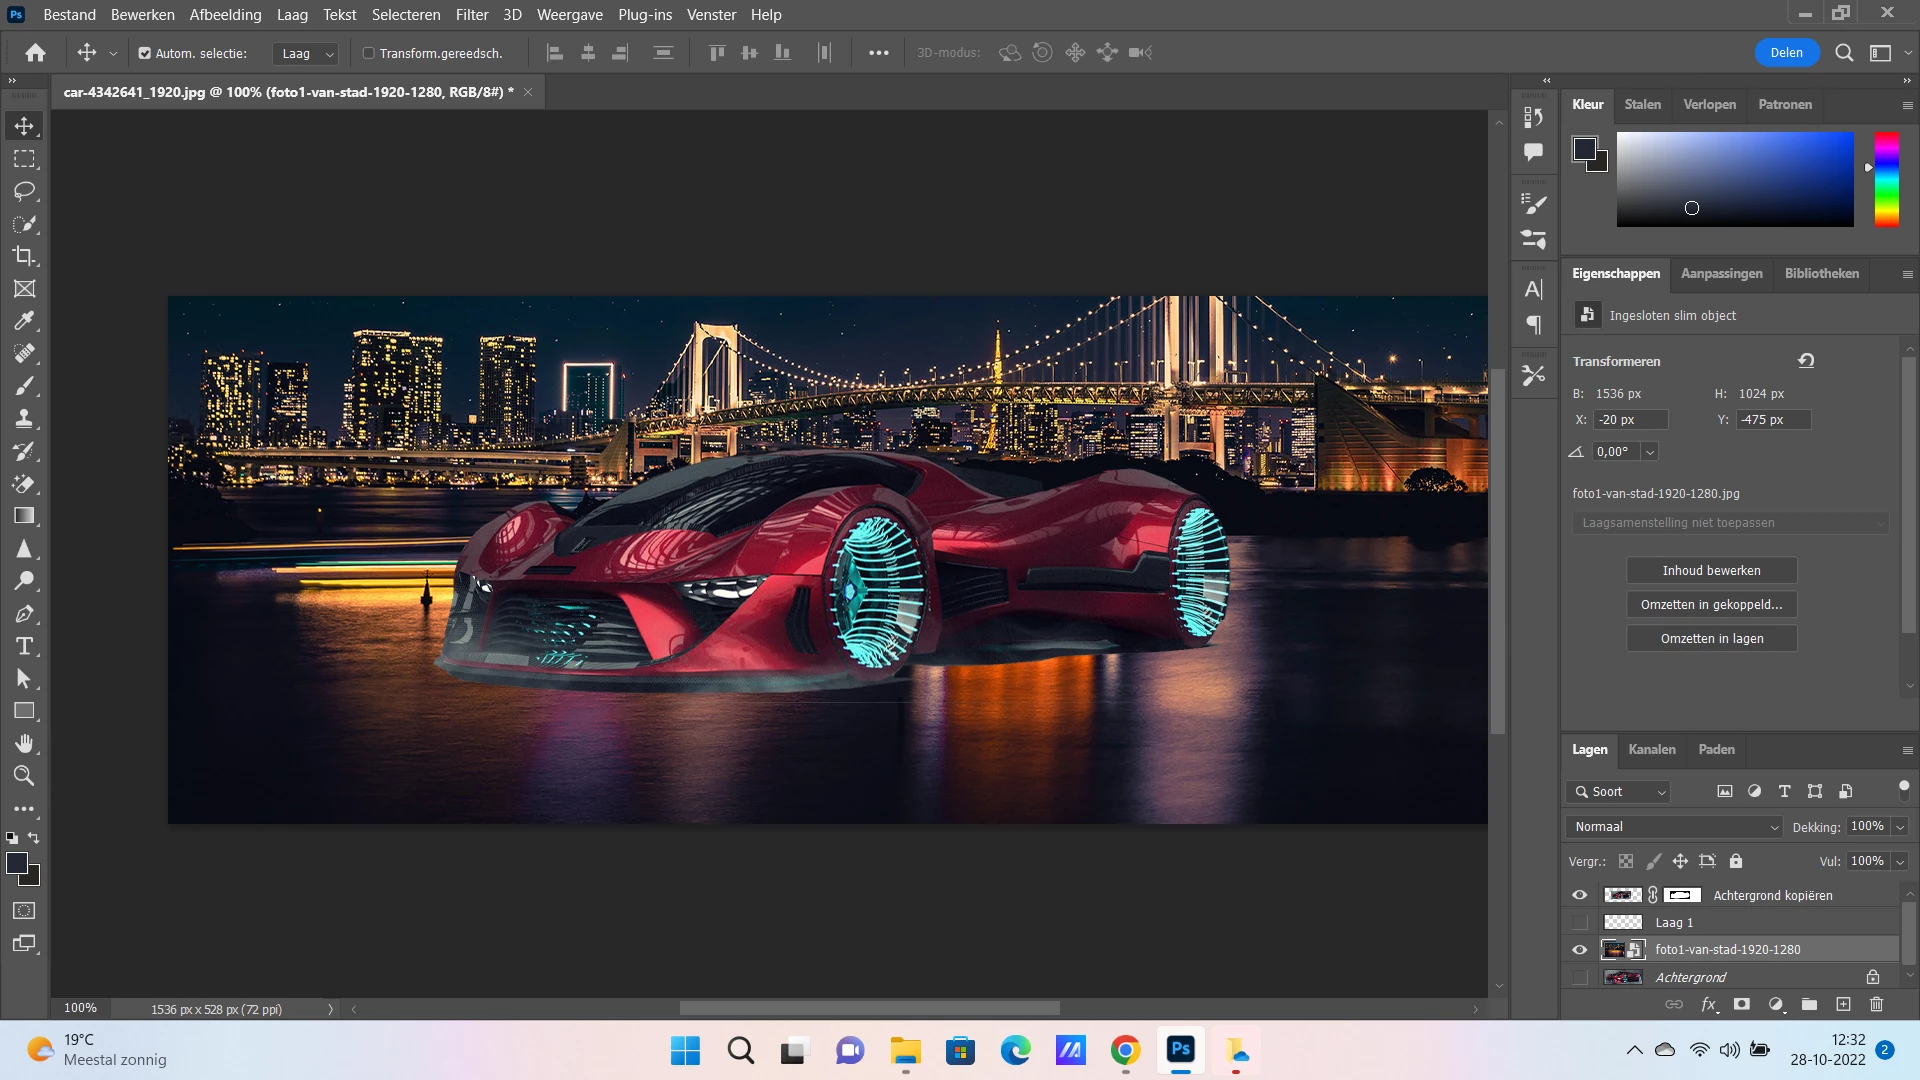Toggle the Autom. selectie checkbox

145,53
